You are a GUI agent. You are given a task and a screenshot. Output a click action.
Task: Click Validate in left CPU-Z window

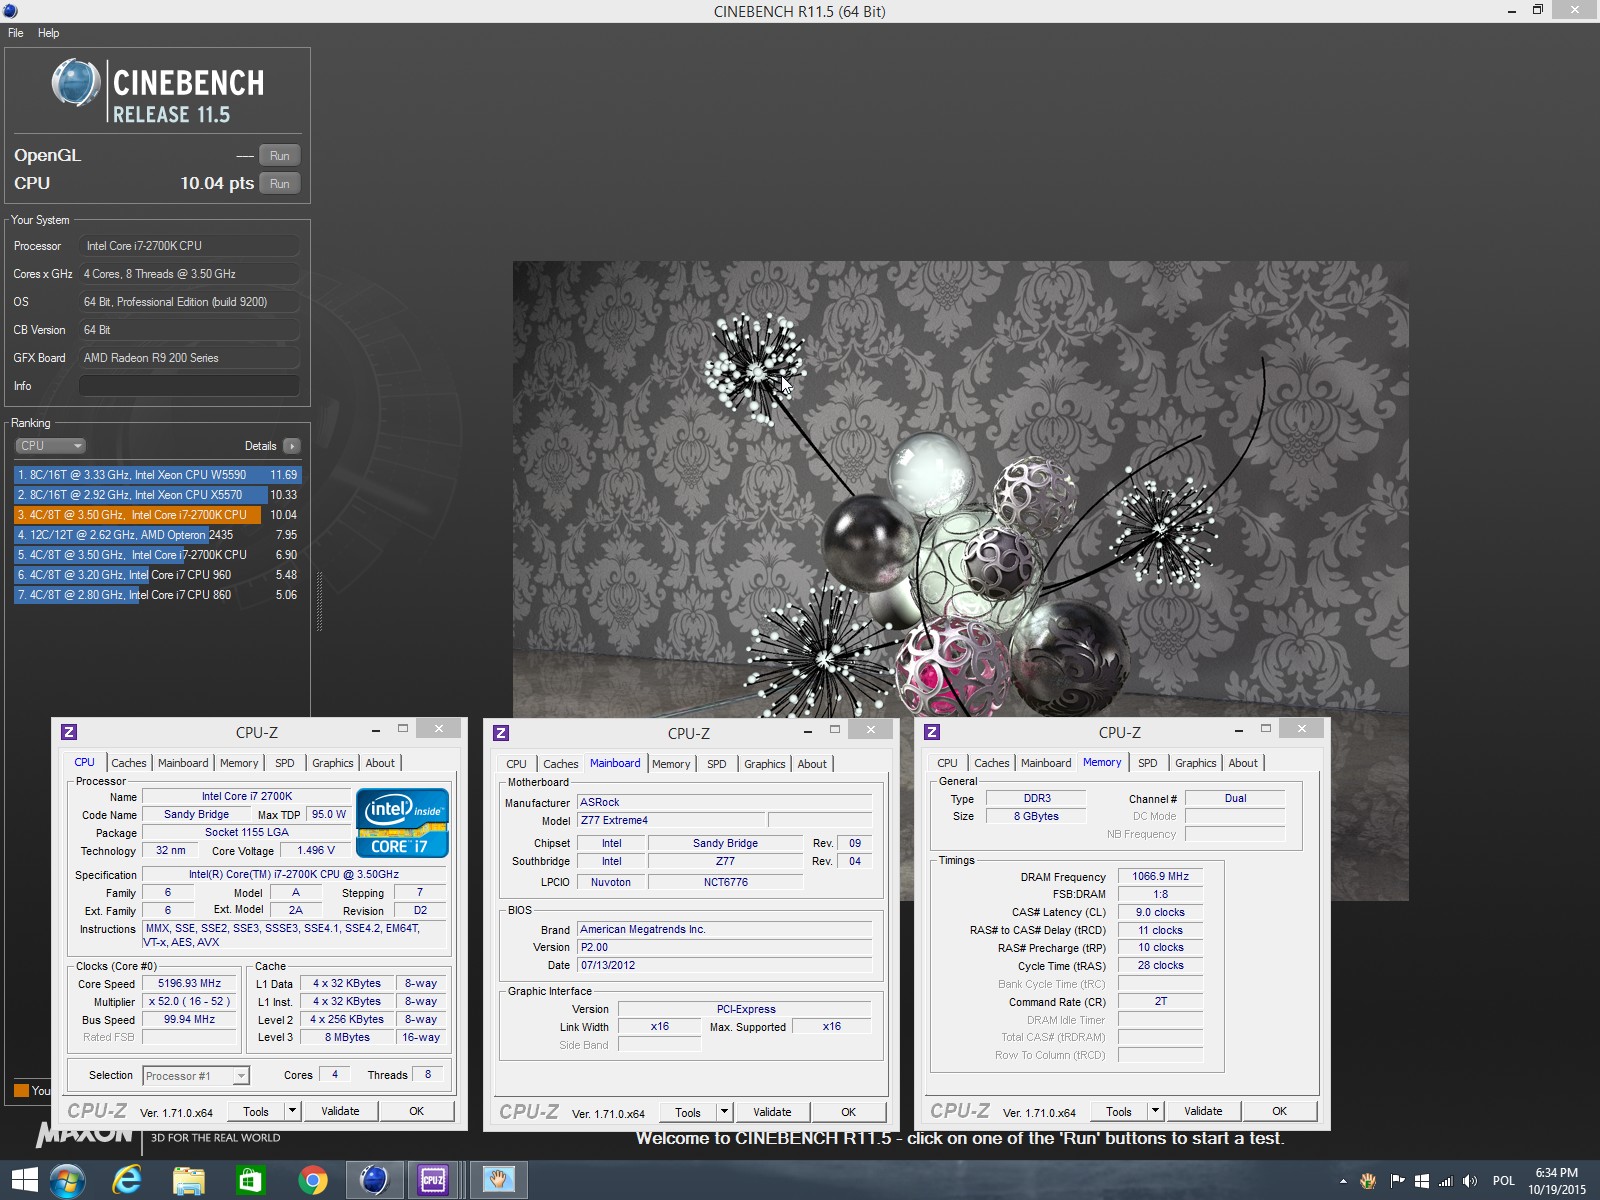point(340,1111)
